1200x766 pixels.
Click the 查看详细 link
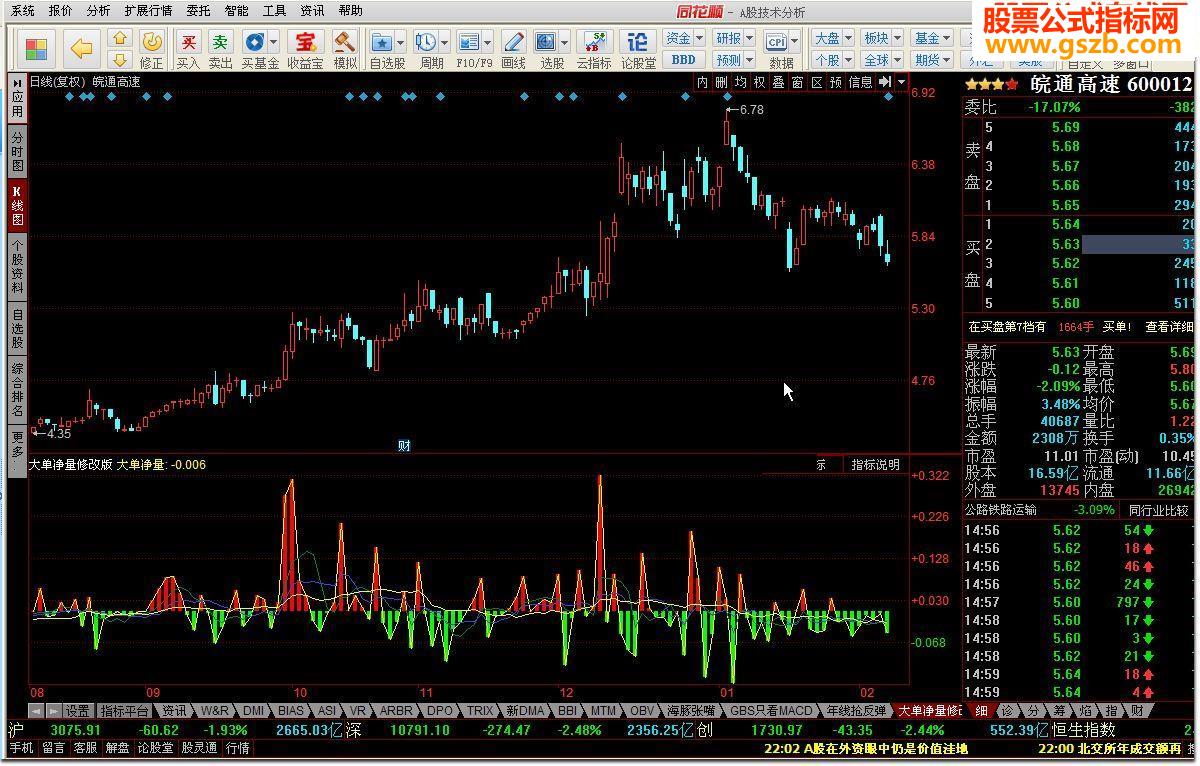pos(1169,327)
